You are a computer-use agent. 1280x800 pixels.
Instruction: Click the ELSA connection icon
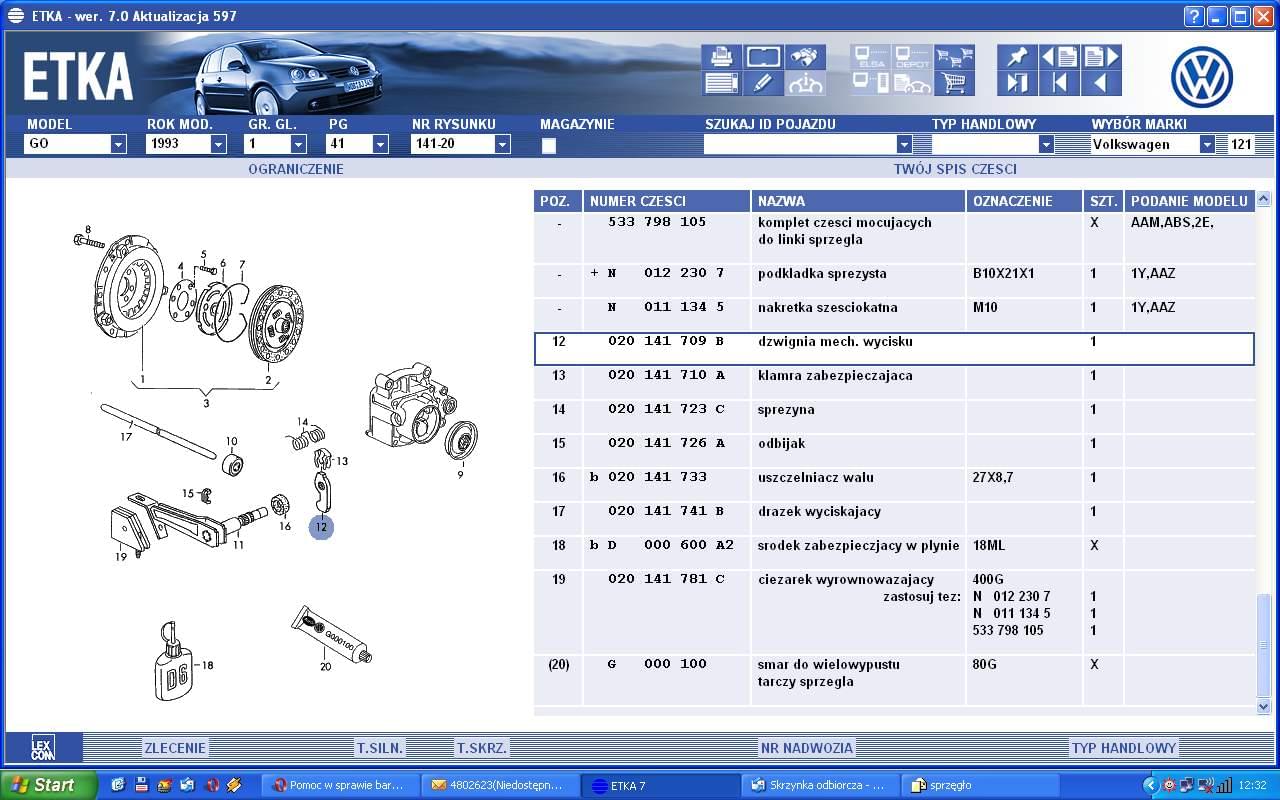click(870, 57)
